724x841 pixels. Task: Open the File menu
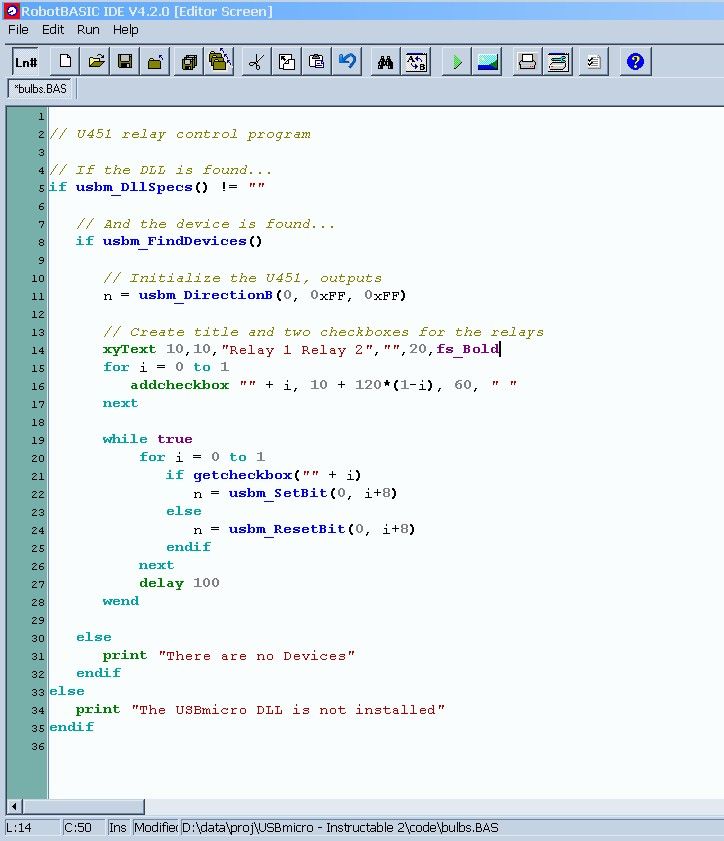click(18, 29)
